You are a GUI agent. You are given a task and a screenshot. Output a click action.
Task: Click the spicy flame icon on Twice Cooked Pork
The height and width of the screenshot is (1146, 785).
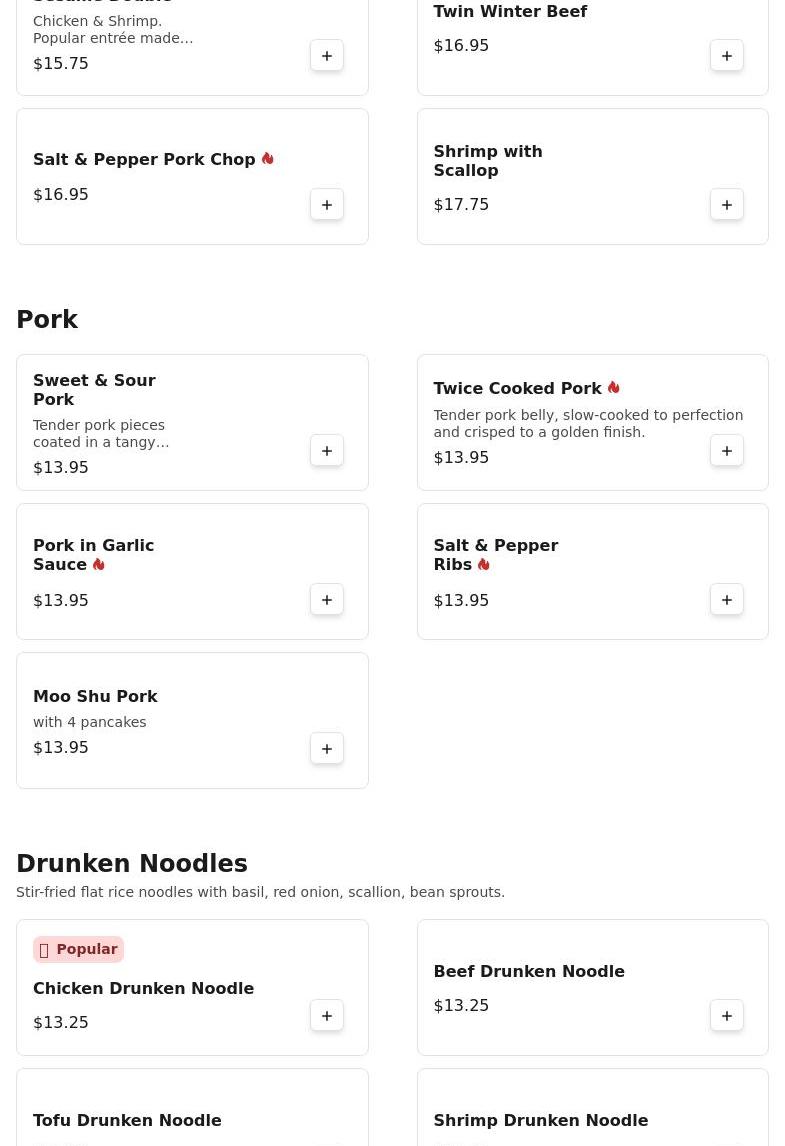click(x=613, y=388)
